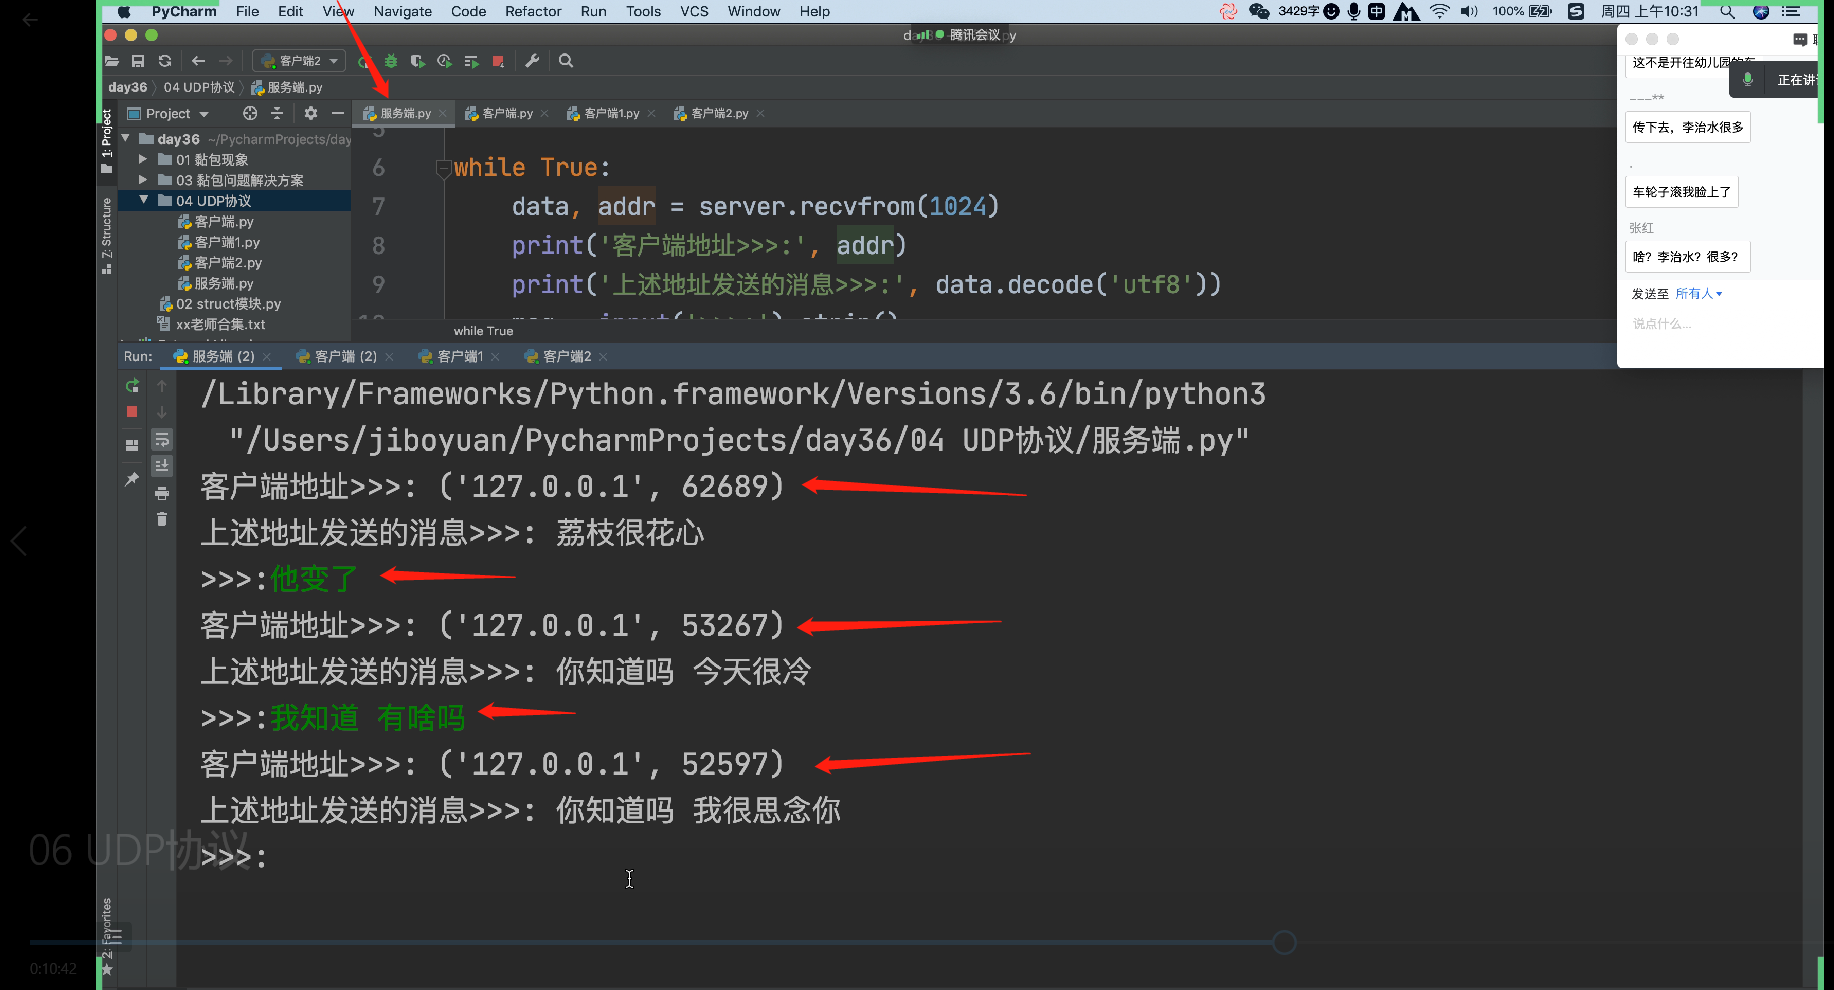Toggle the Project tool window side tab
Image resolution: width=1834 pixels, height=990 pixels.
pos(107,141)
